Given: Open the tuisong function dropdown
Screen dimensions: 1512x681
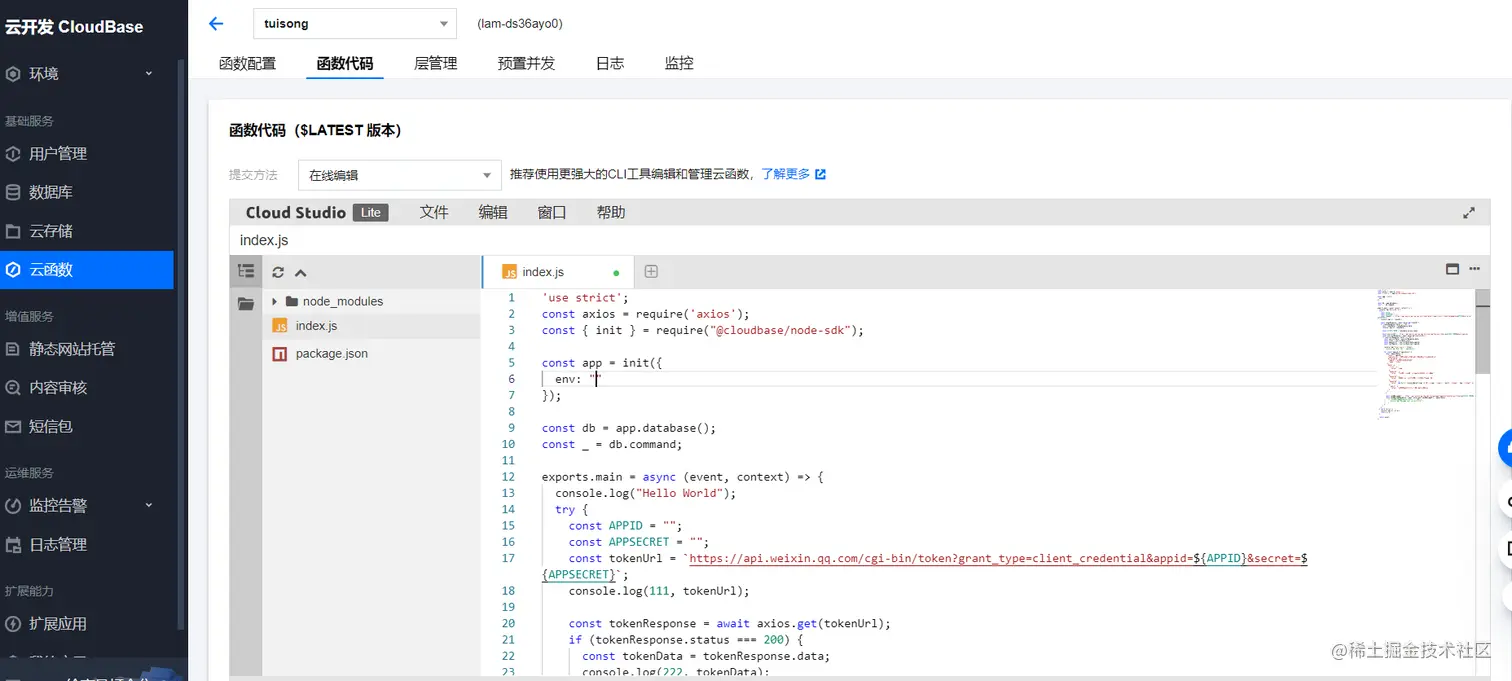Looking at the screenshot, I should click(355, 23).
